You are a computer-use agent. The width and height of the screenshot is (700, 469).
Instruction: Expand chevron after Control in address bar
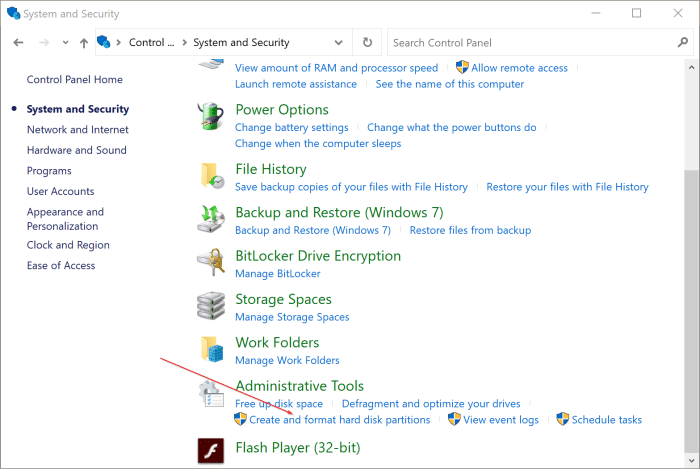point(184,42)
